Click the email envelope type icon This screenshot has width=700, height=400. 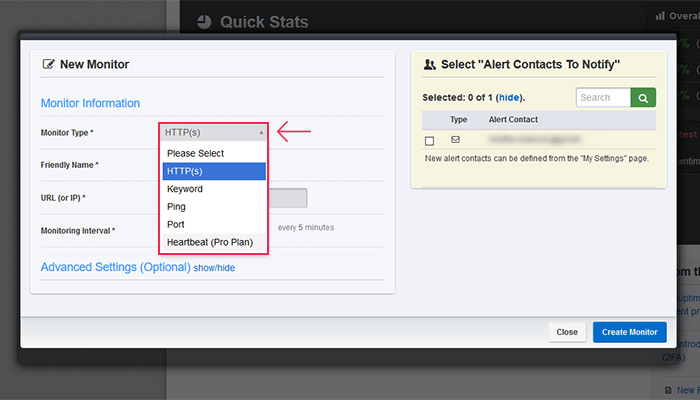coord(455,140)
